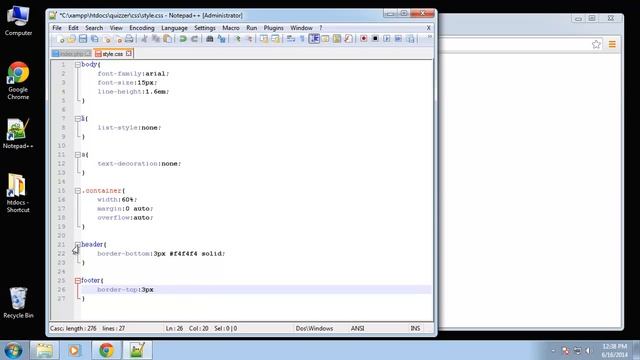Viewport: 640px width, 360px height.
Task: Click Dos\Windows in status bar
Action: click(x=314, y=328)
